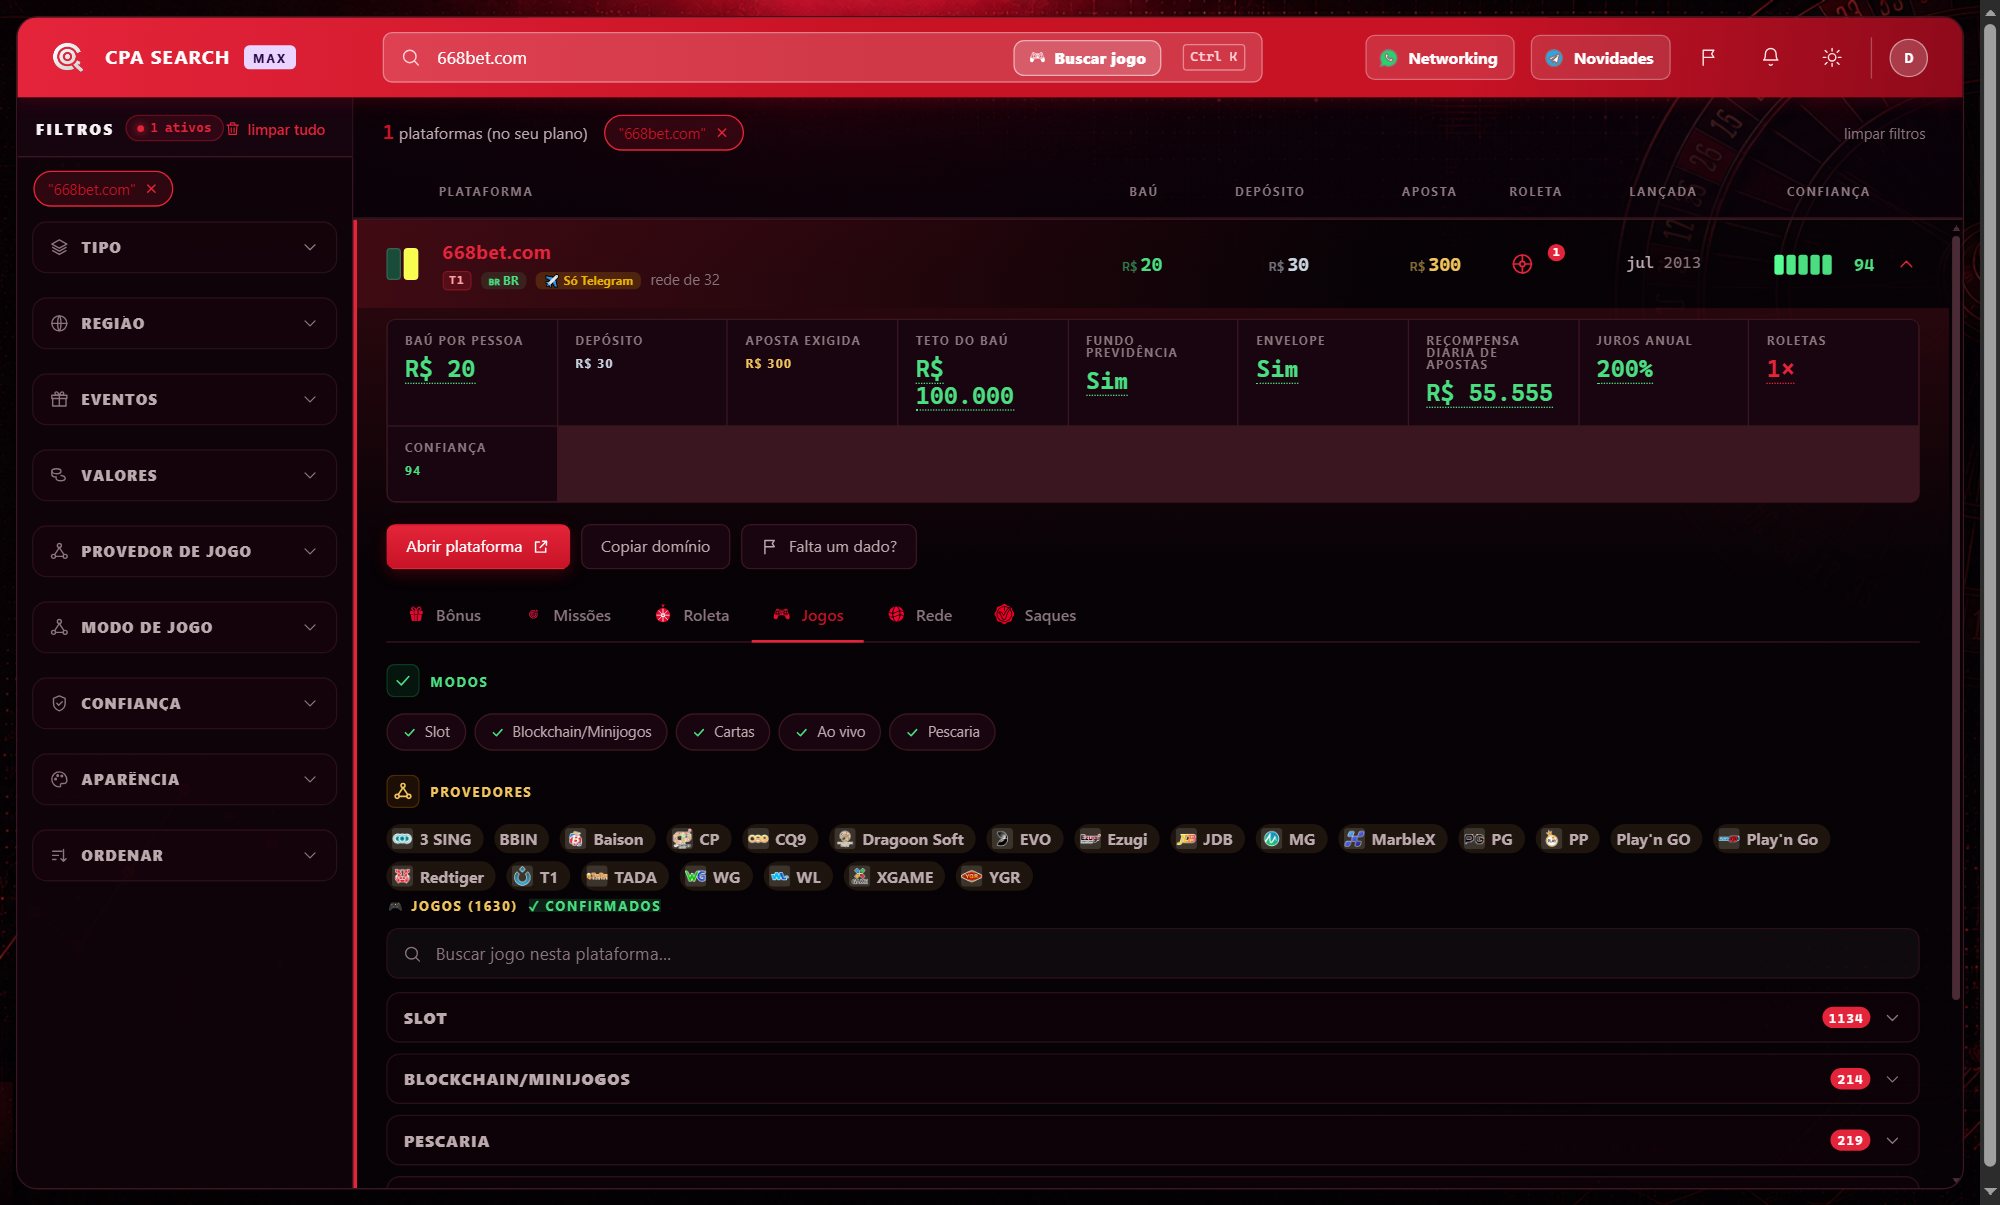This screenshot has height=1205, width=2000.
Task: Toggle the Slot mode chip
Action: (x=426, y=732)
